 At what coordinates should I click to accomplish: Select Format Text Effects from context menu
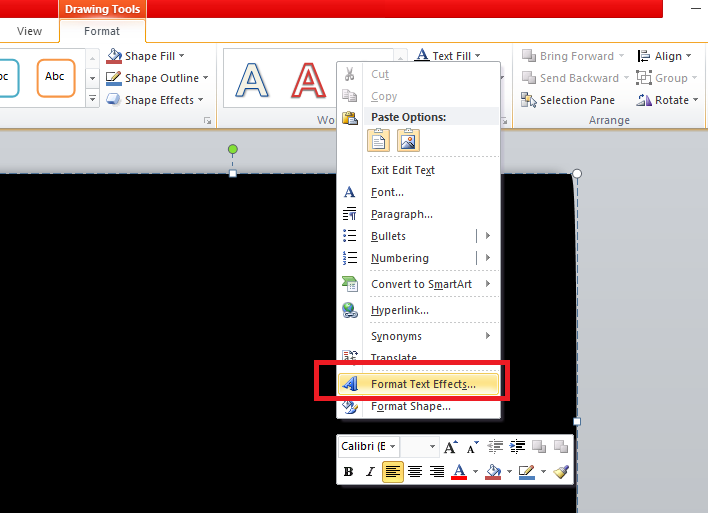422,384
